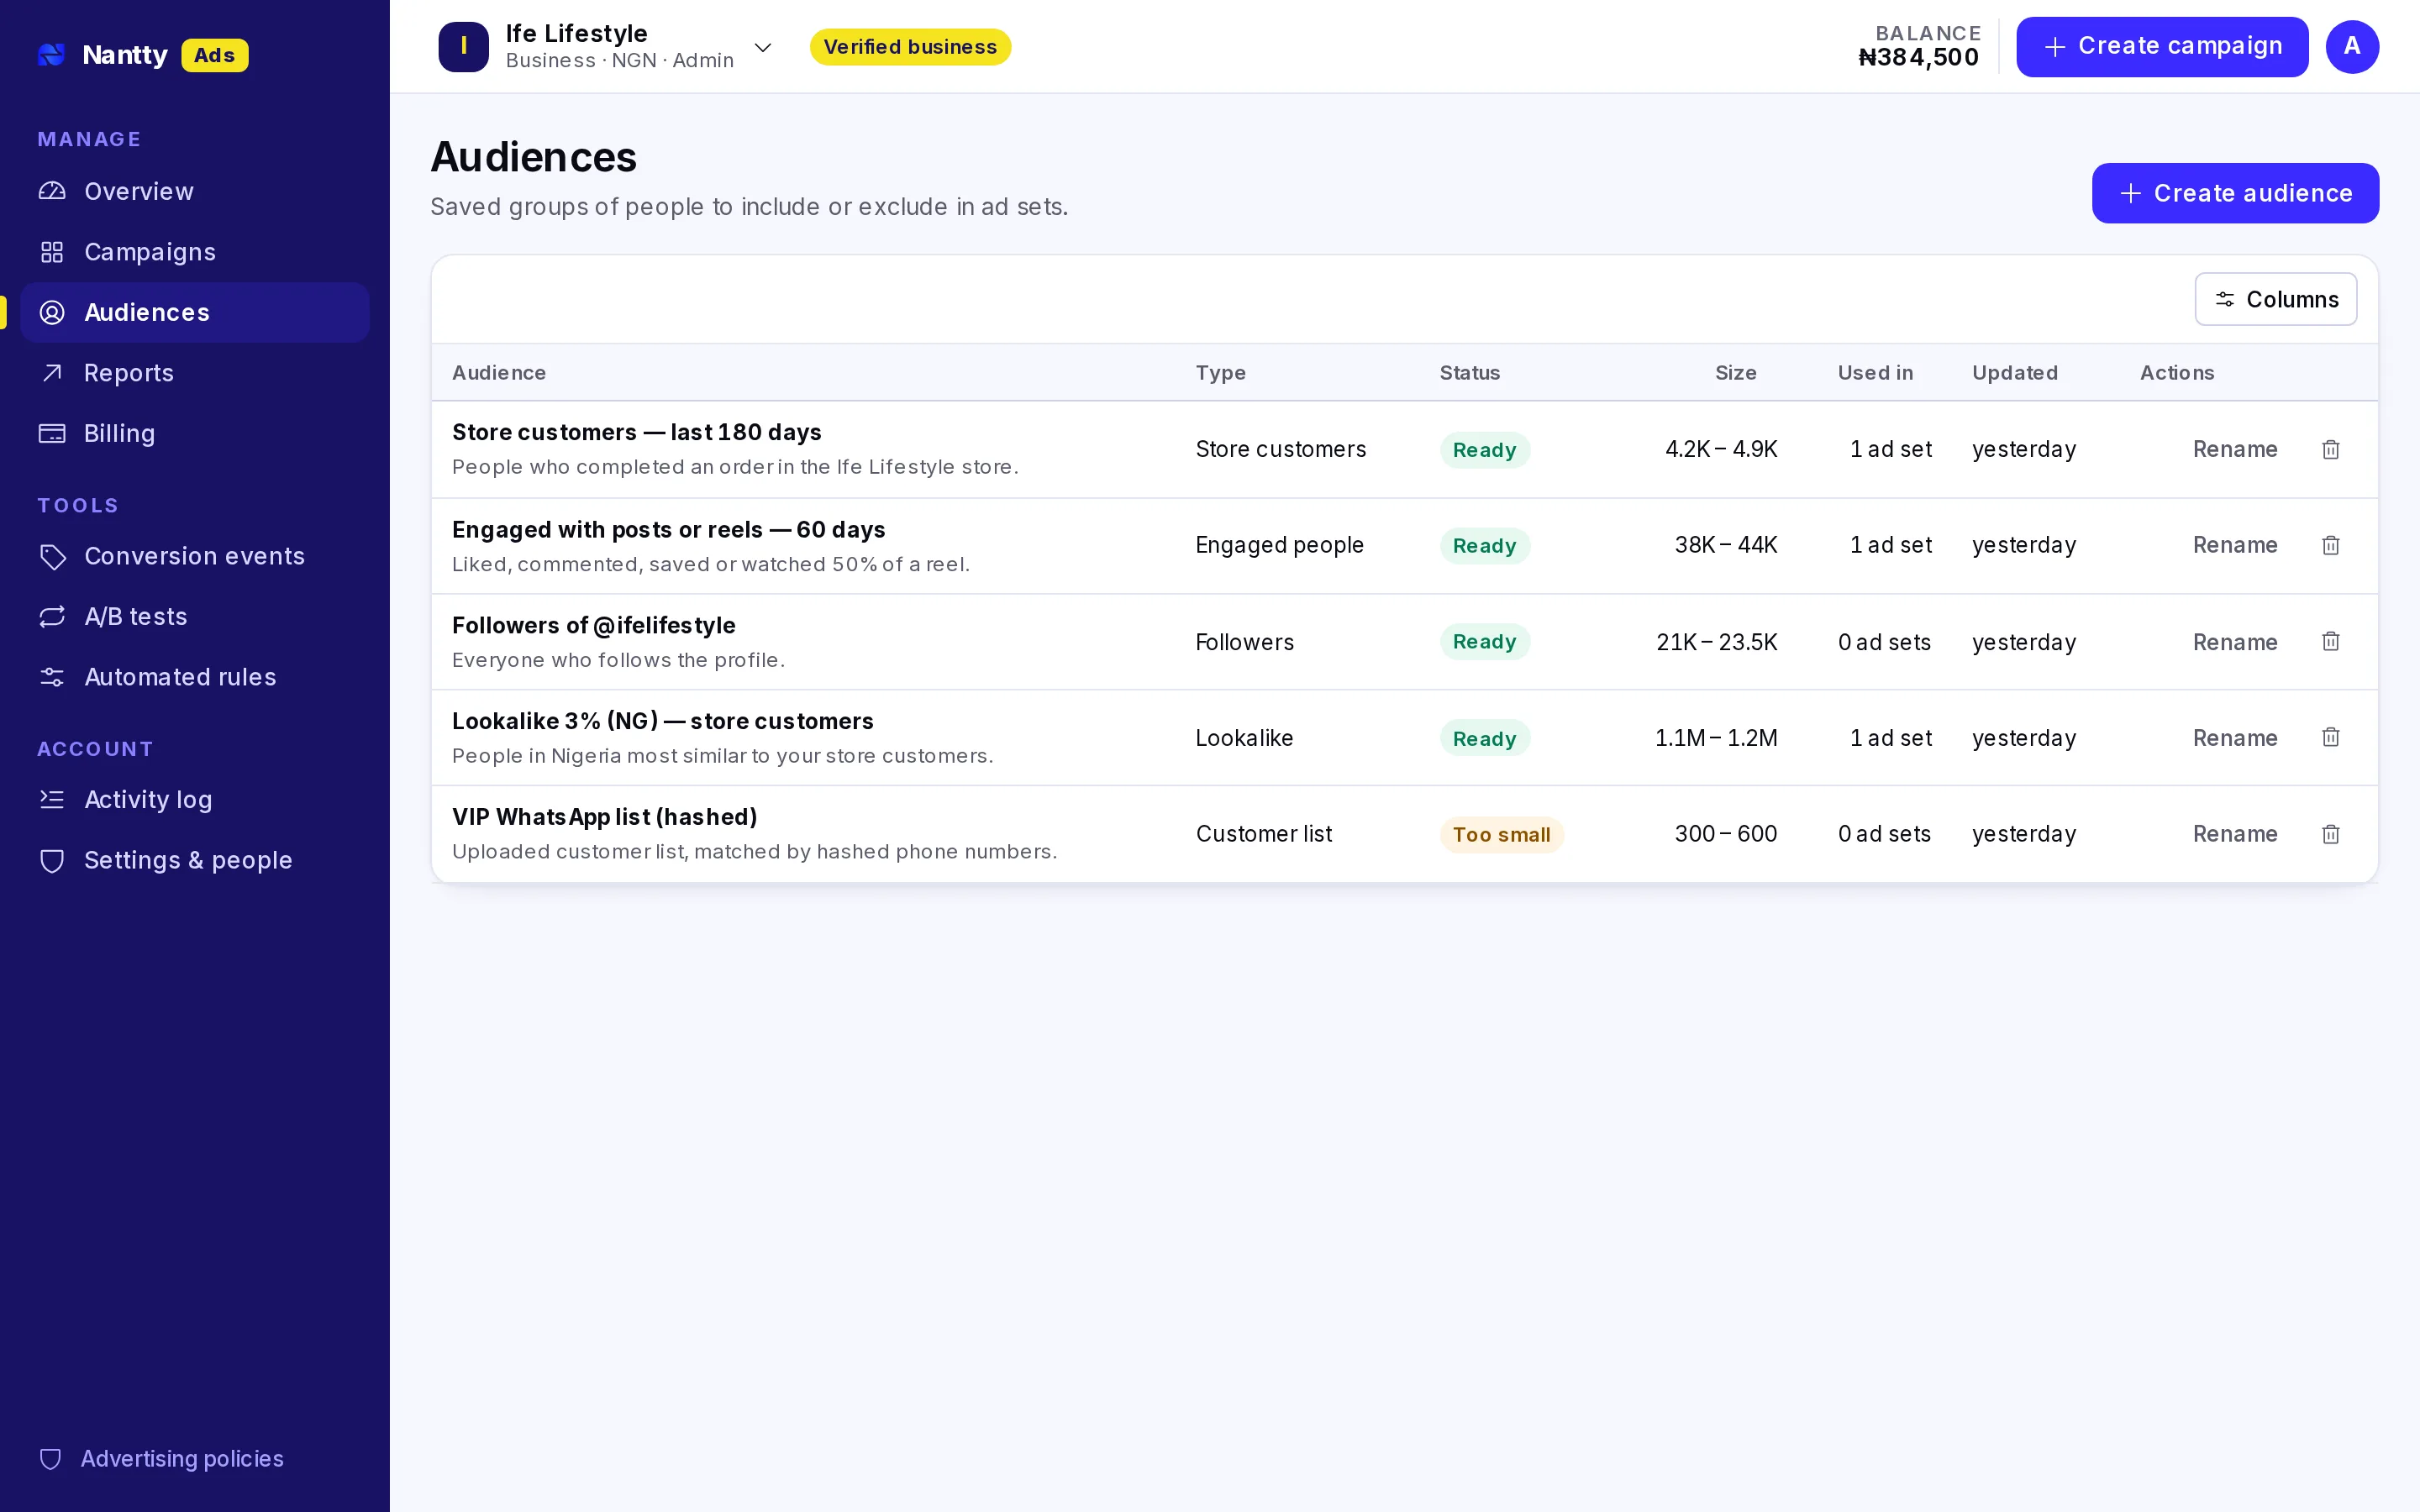Rename the VIP WhatsApp list audience
Viewport: 2420px width, 1512px height.
pyautogui.click(x=2235, y=834)
